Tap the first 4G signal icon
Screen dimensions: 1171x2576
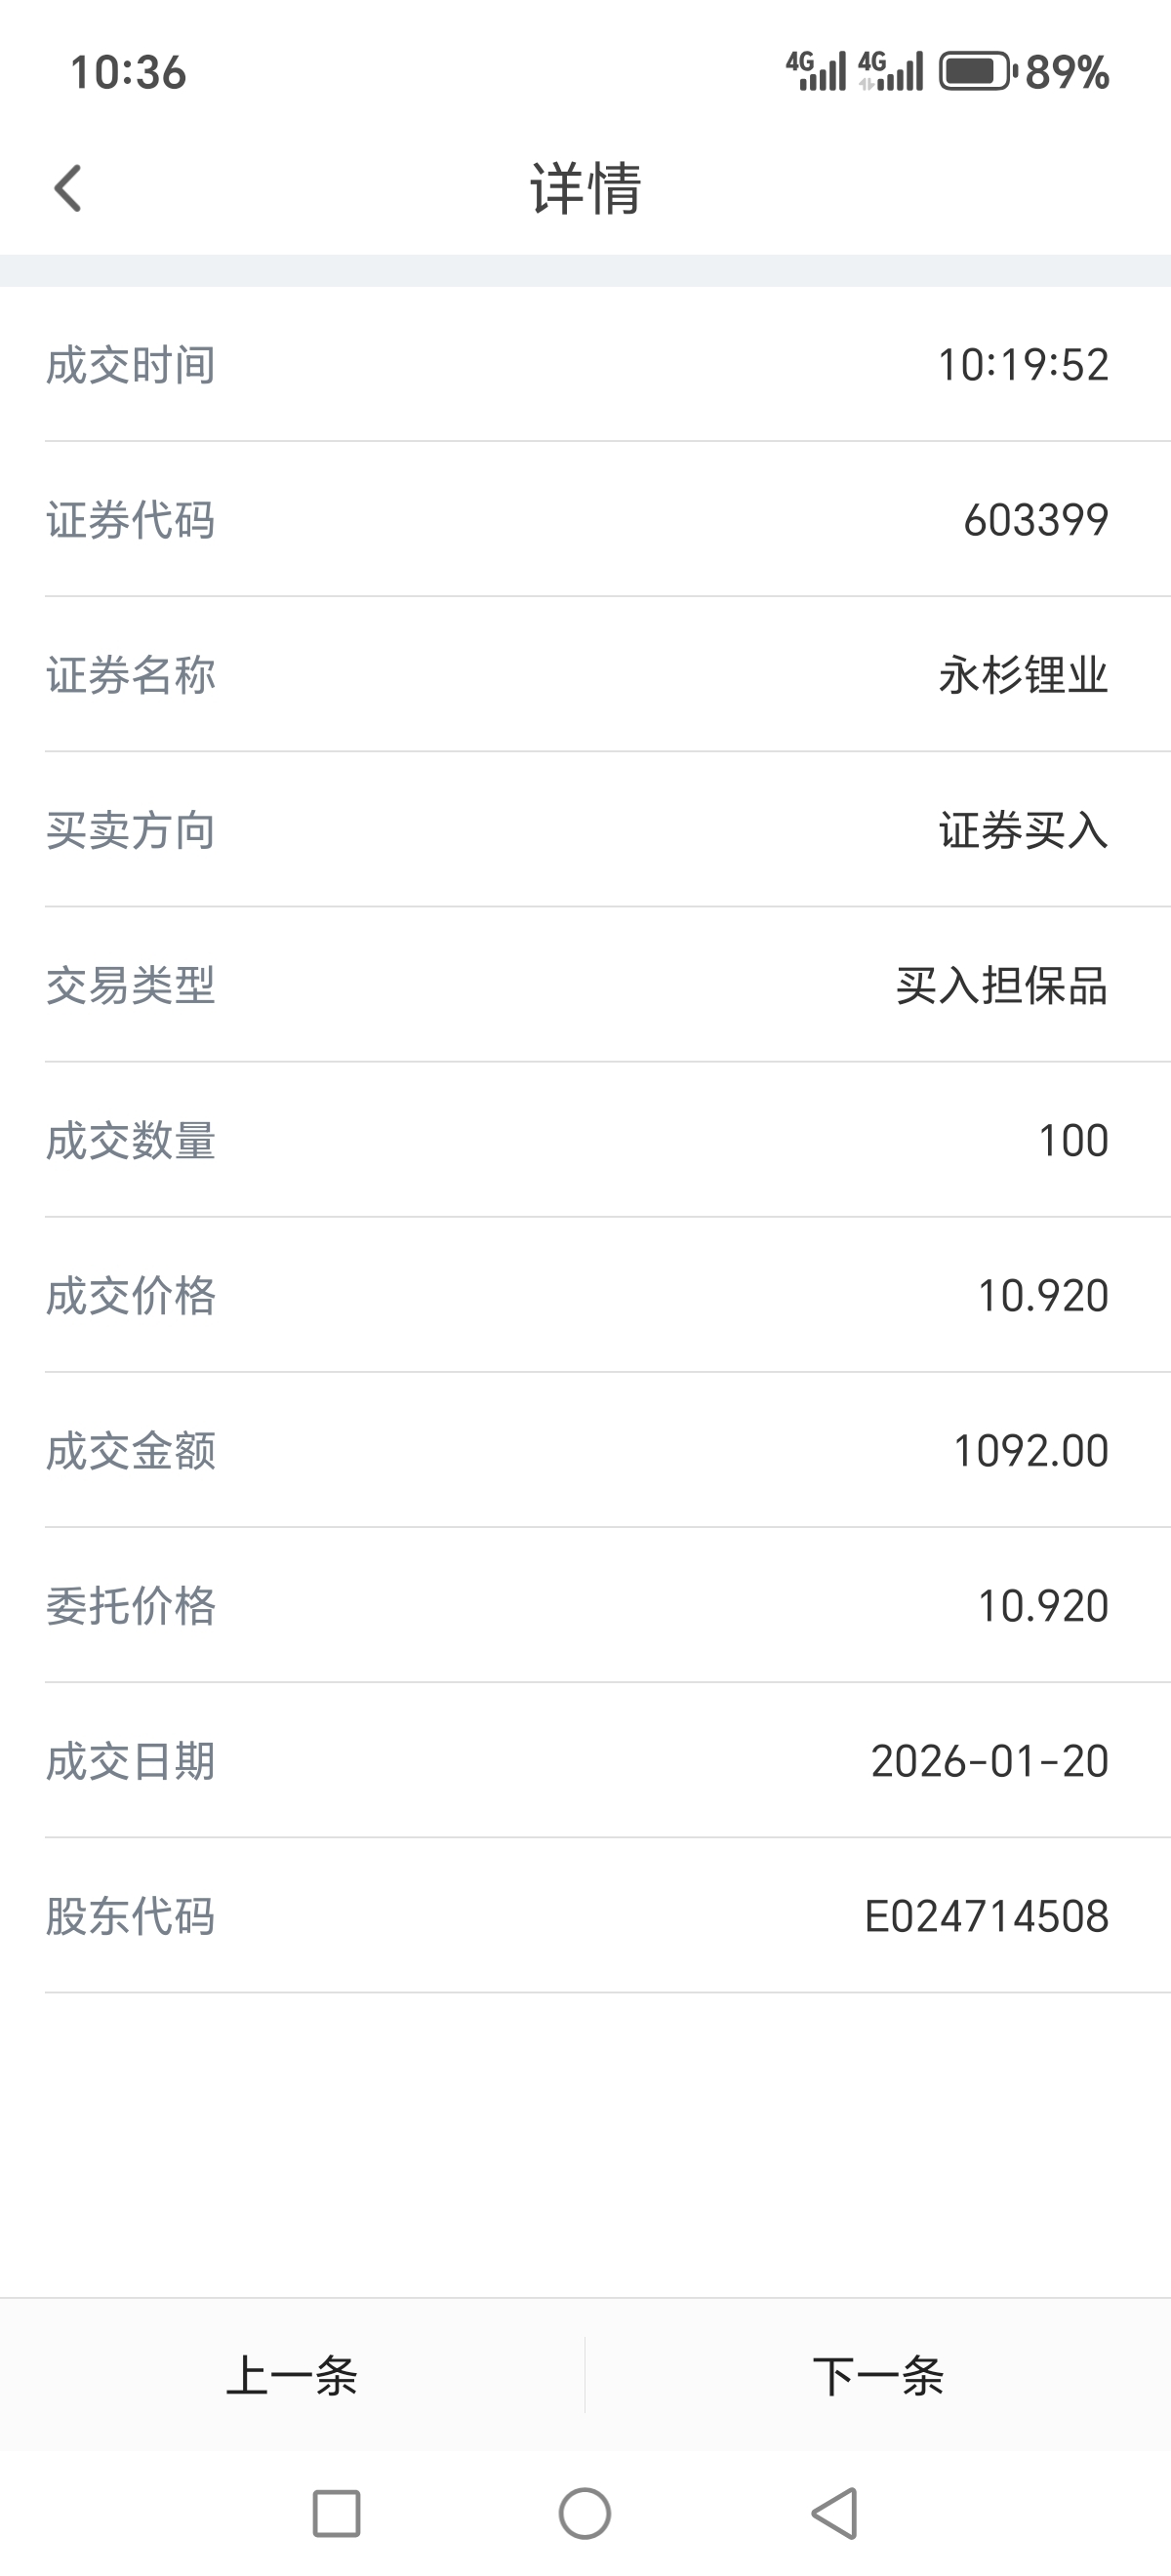tap(816, 71)
